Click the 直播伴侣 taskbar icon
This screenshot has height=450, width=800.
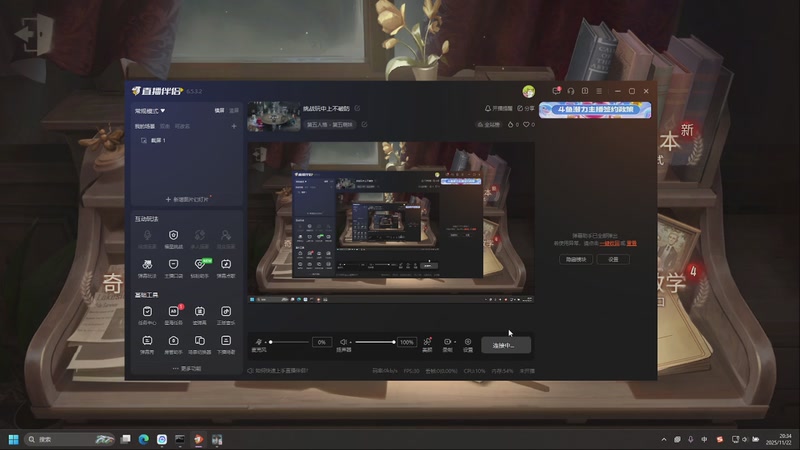coord(198,439)
